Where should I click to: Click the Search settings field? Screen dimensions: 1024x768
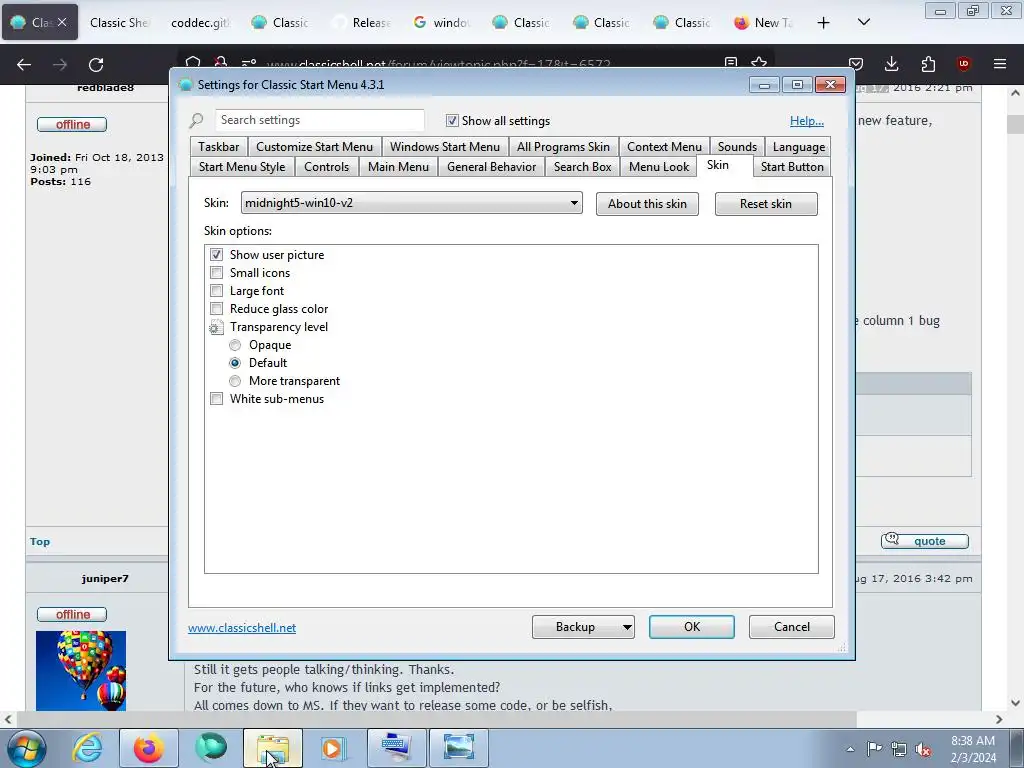[319, 120]
